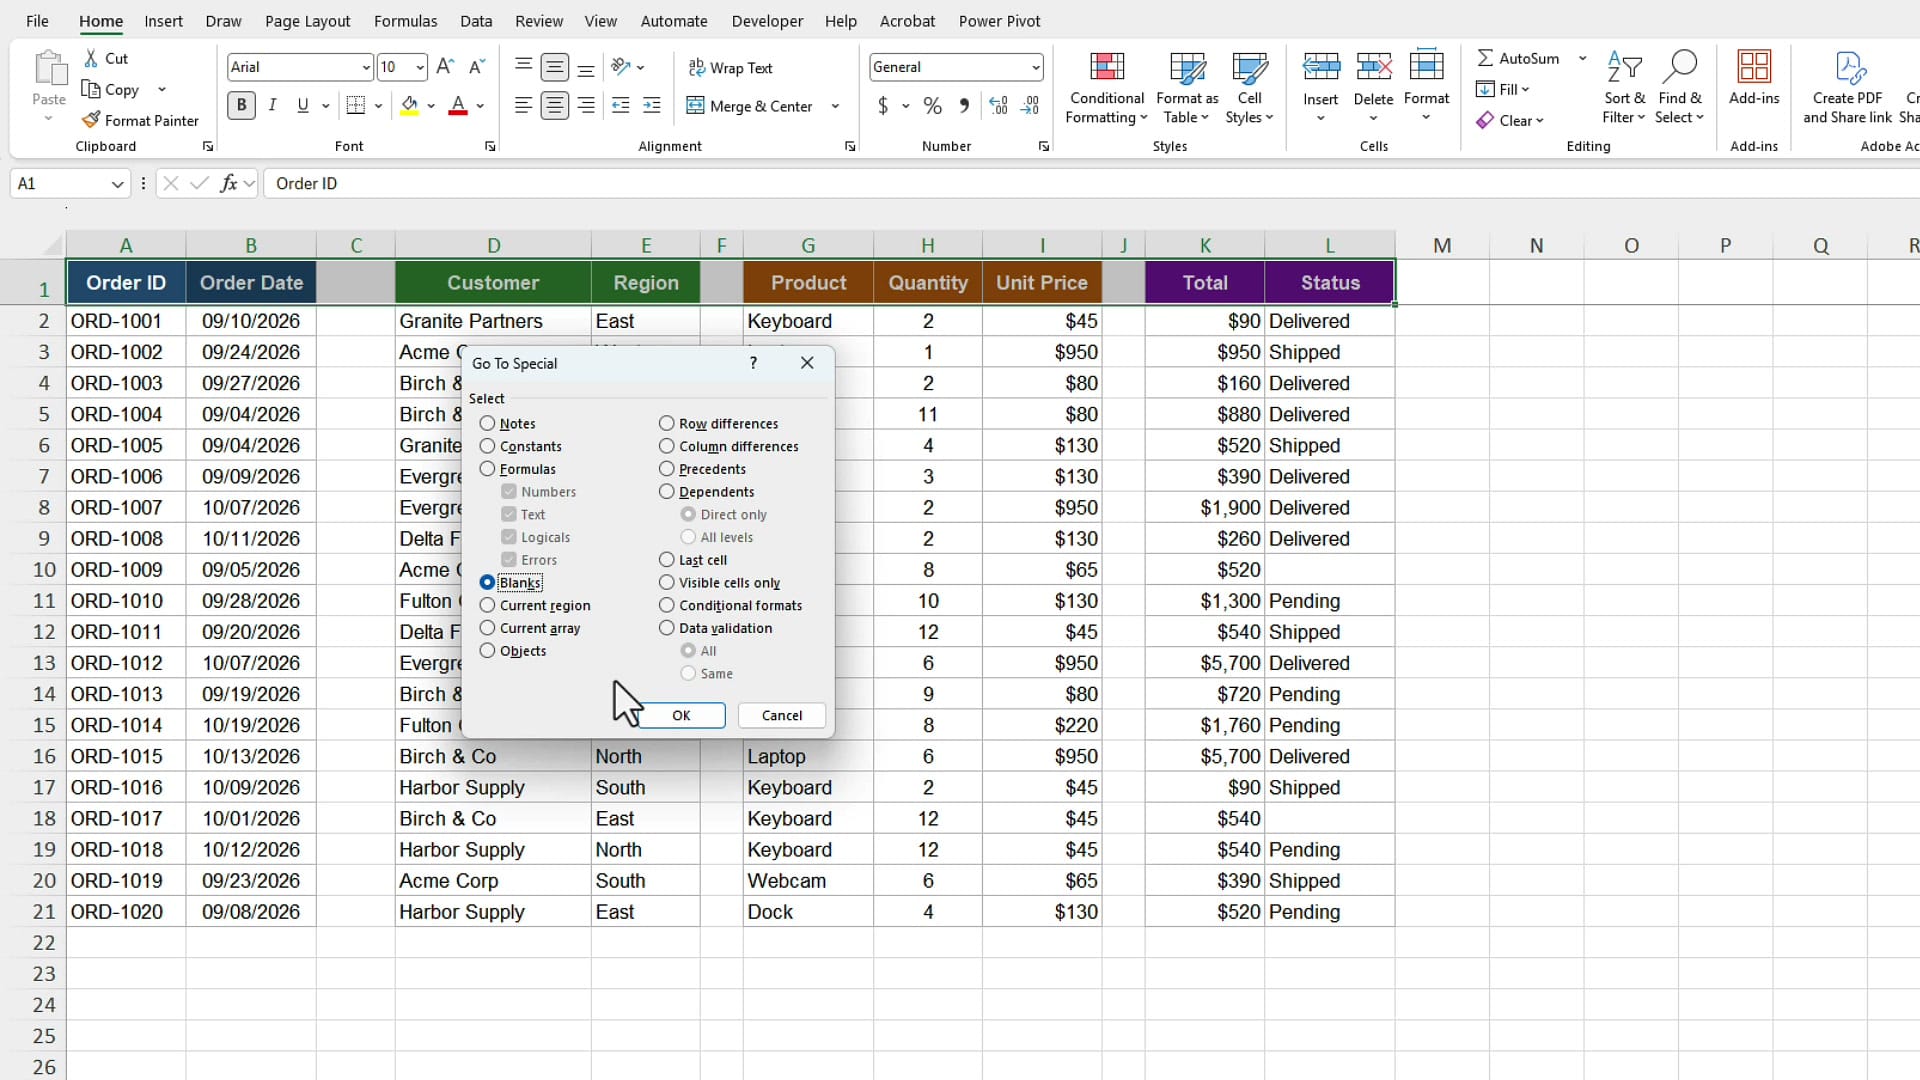Viewport: 1920px width, 1080px height.
Task: Click the Bold formatting icon
Action: [241, 105]
